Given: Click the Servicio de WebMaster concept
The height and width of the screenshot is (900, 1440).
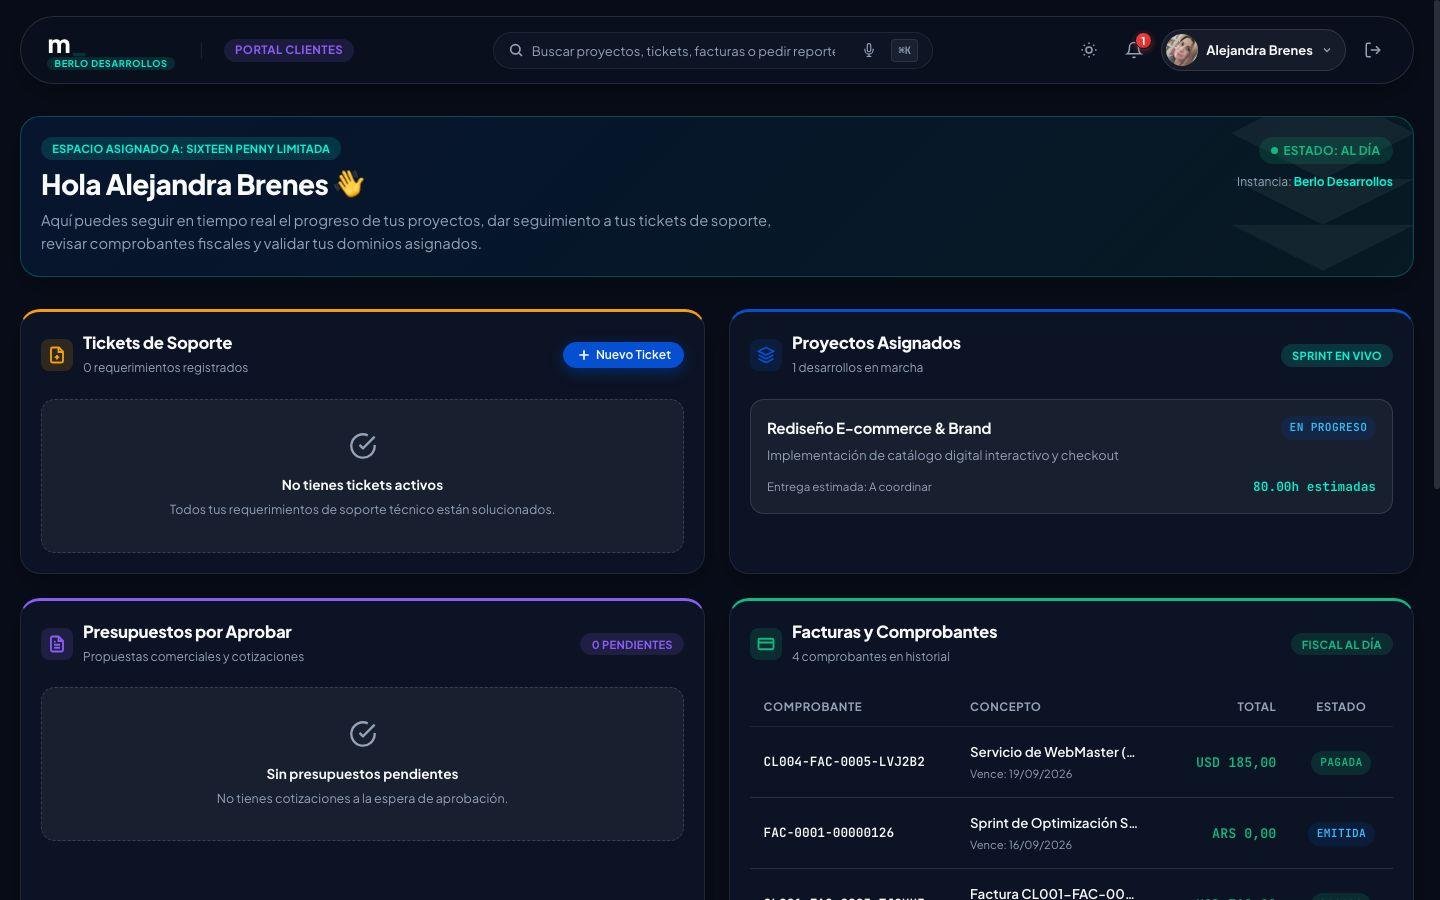Looking at the screenshot, I should click(1052, 752).
